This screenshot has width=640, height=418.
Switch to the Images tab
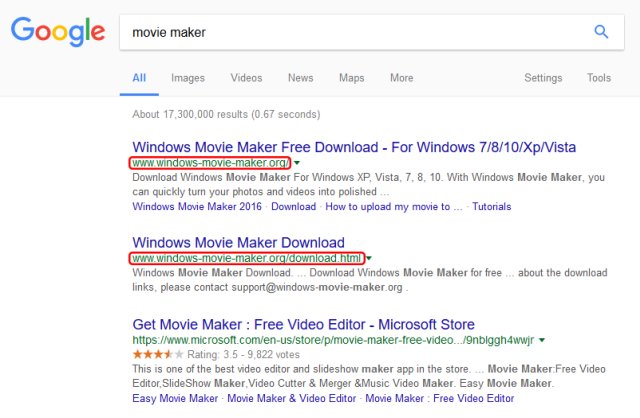tap(187, 78)
